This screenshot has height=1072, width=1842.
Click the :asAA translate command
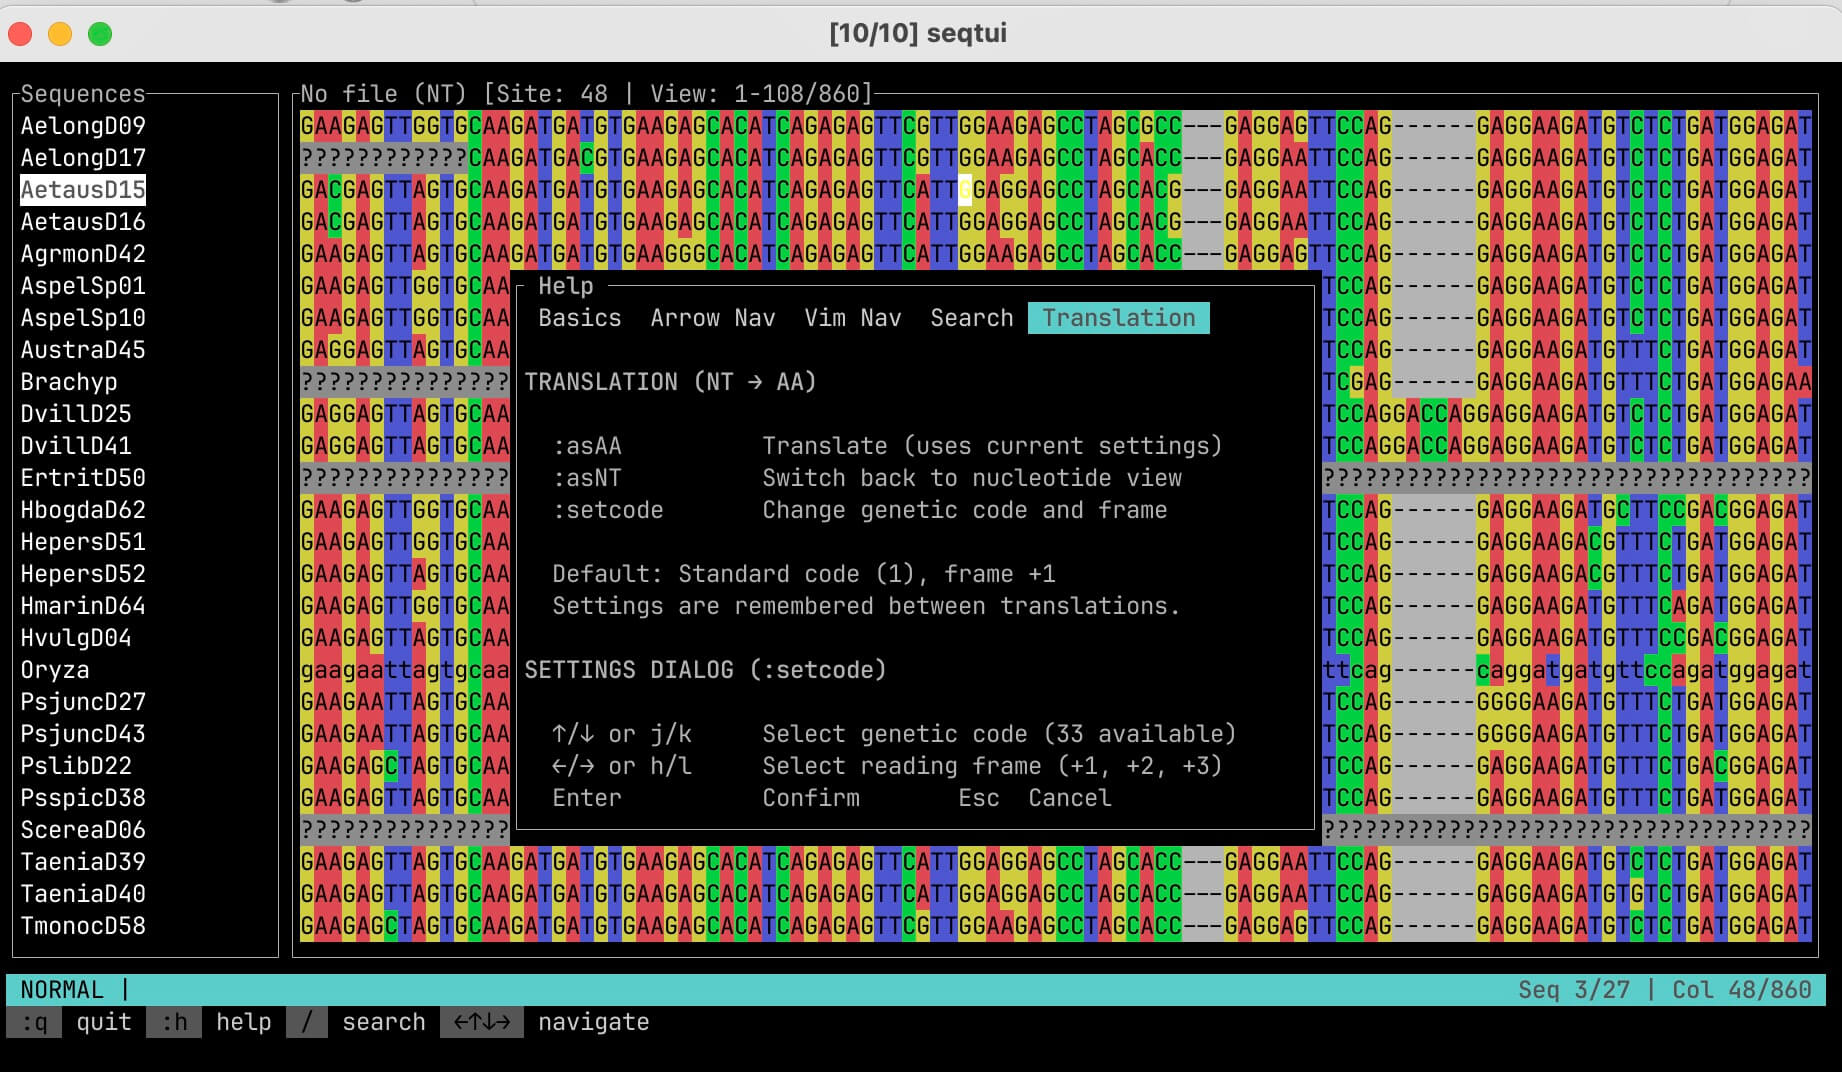[587, 446]
